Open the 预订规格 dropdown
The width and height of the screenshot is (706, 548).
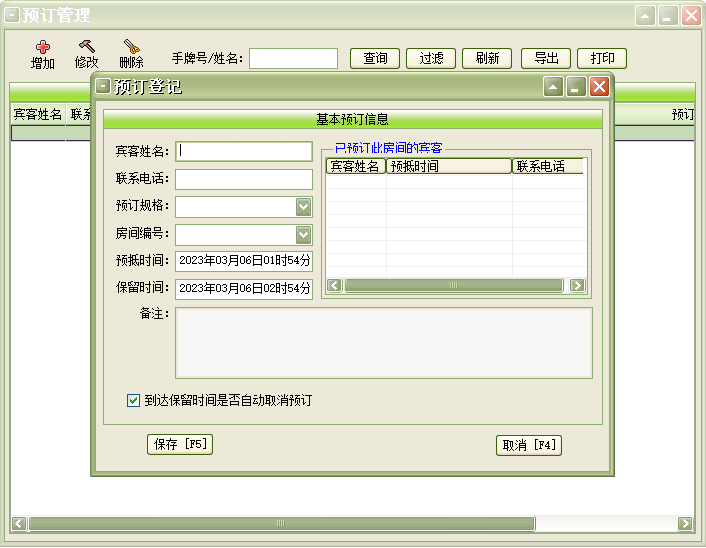[x=303, y=207]
